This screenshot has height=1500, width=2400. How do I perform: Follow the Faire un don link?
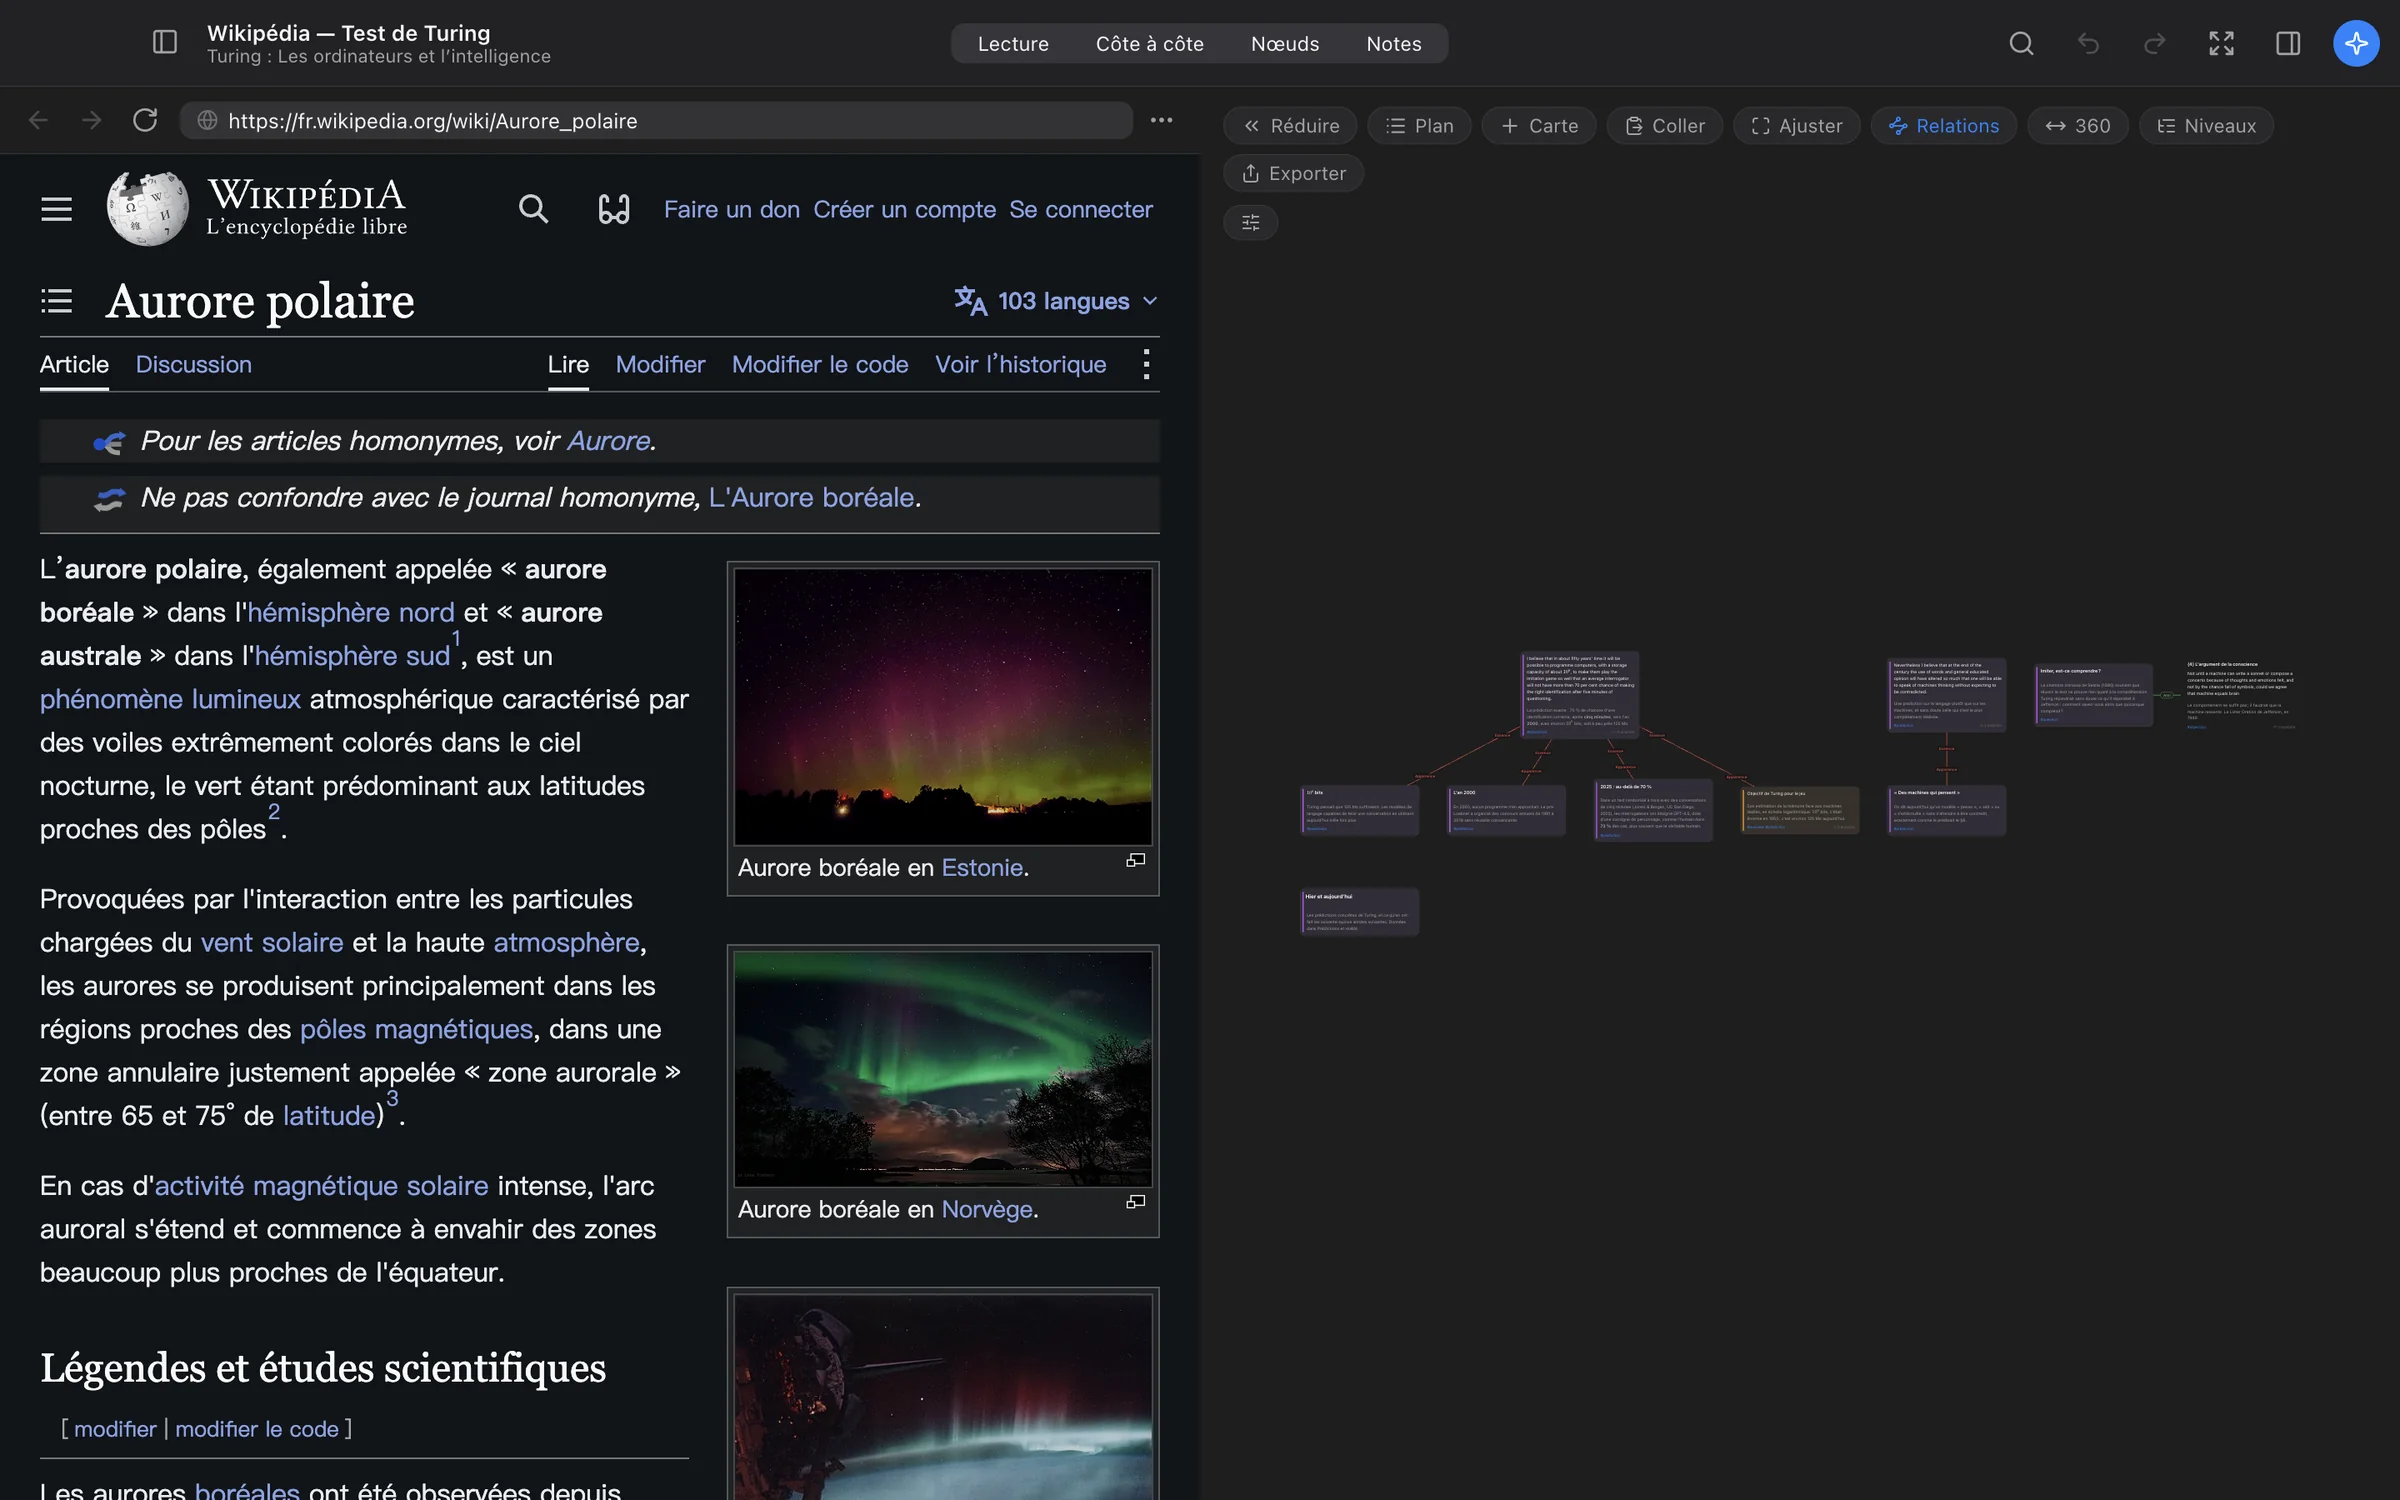pos(731,209)
